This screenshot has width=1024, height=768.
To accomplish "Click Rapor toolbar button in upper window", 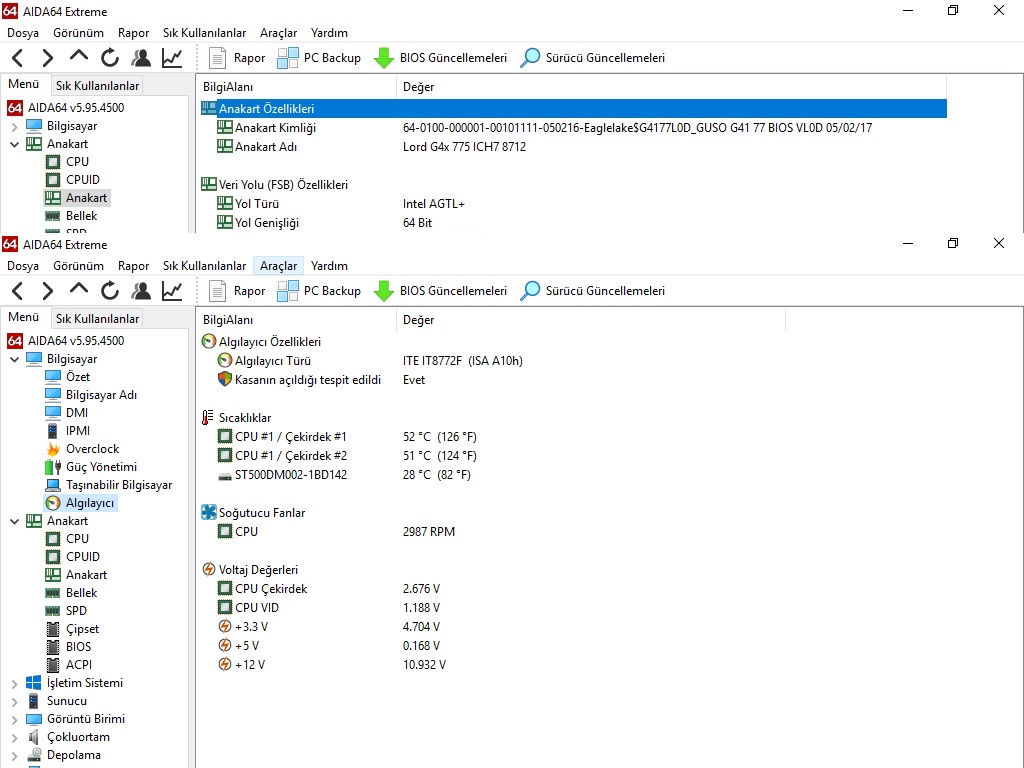I will (237, 58).
